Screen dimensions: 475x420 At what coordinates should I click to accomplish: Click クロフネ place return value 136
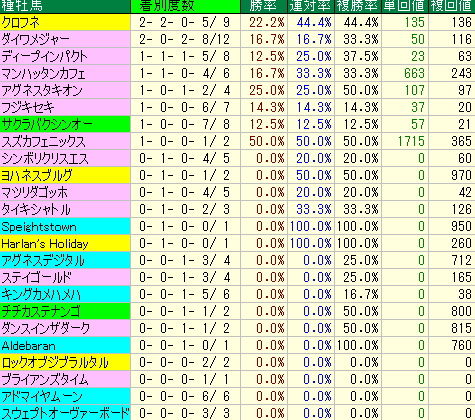(x=462, y=22)
